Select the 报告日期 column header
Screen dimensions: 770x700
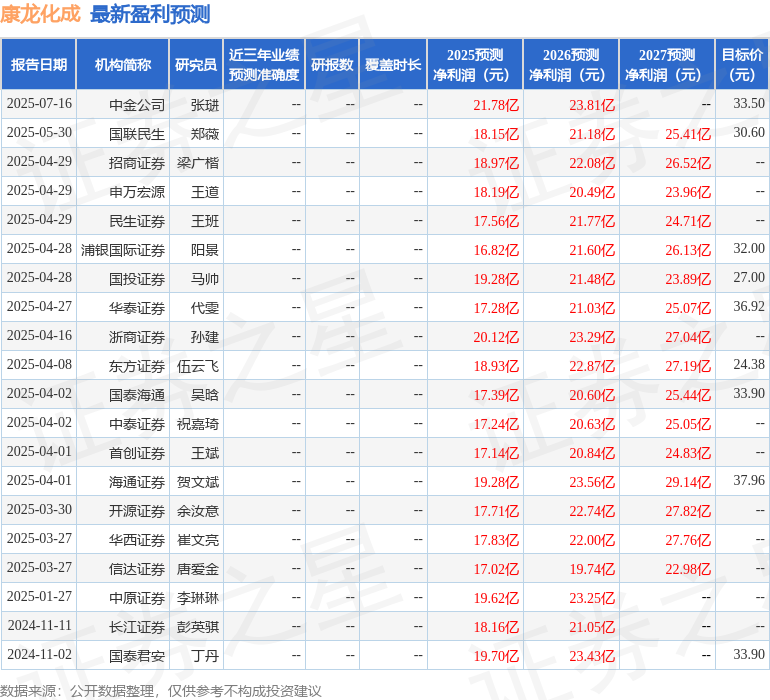click(39, 64)
